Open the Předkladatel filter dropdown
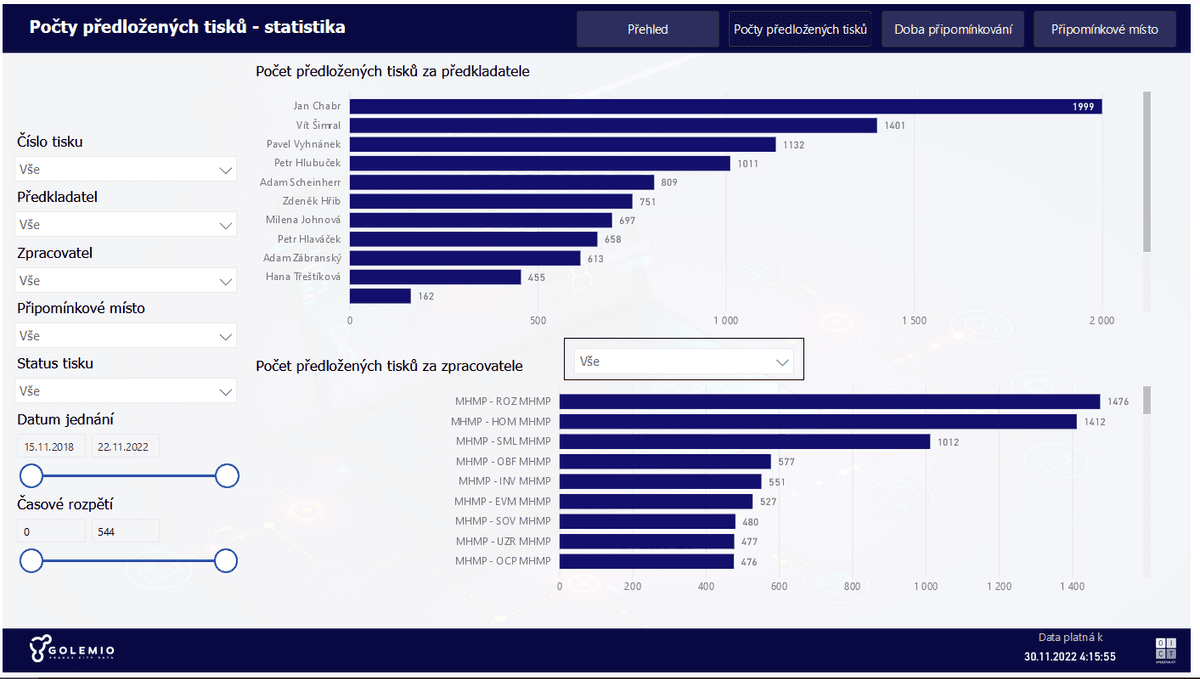 125,225
